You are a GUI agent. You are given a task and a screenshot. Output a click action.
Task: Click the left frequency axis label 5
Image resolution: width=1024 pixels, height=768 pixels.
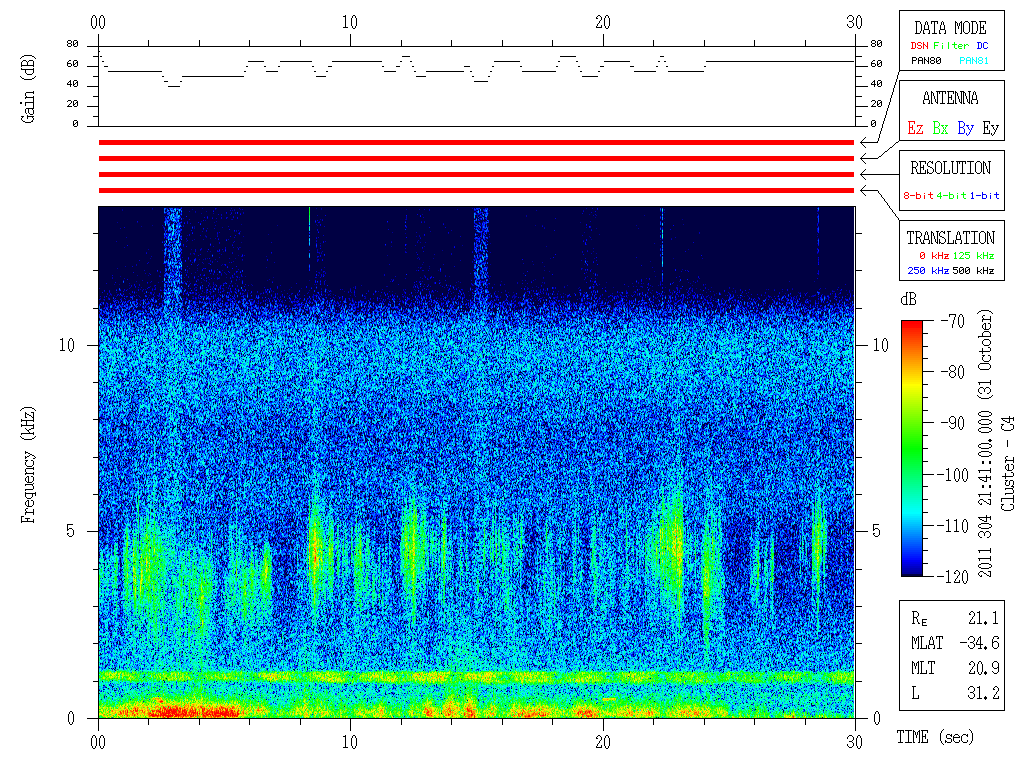tap(70, 532)
